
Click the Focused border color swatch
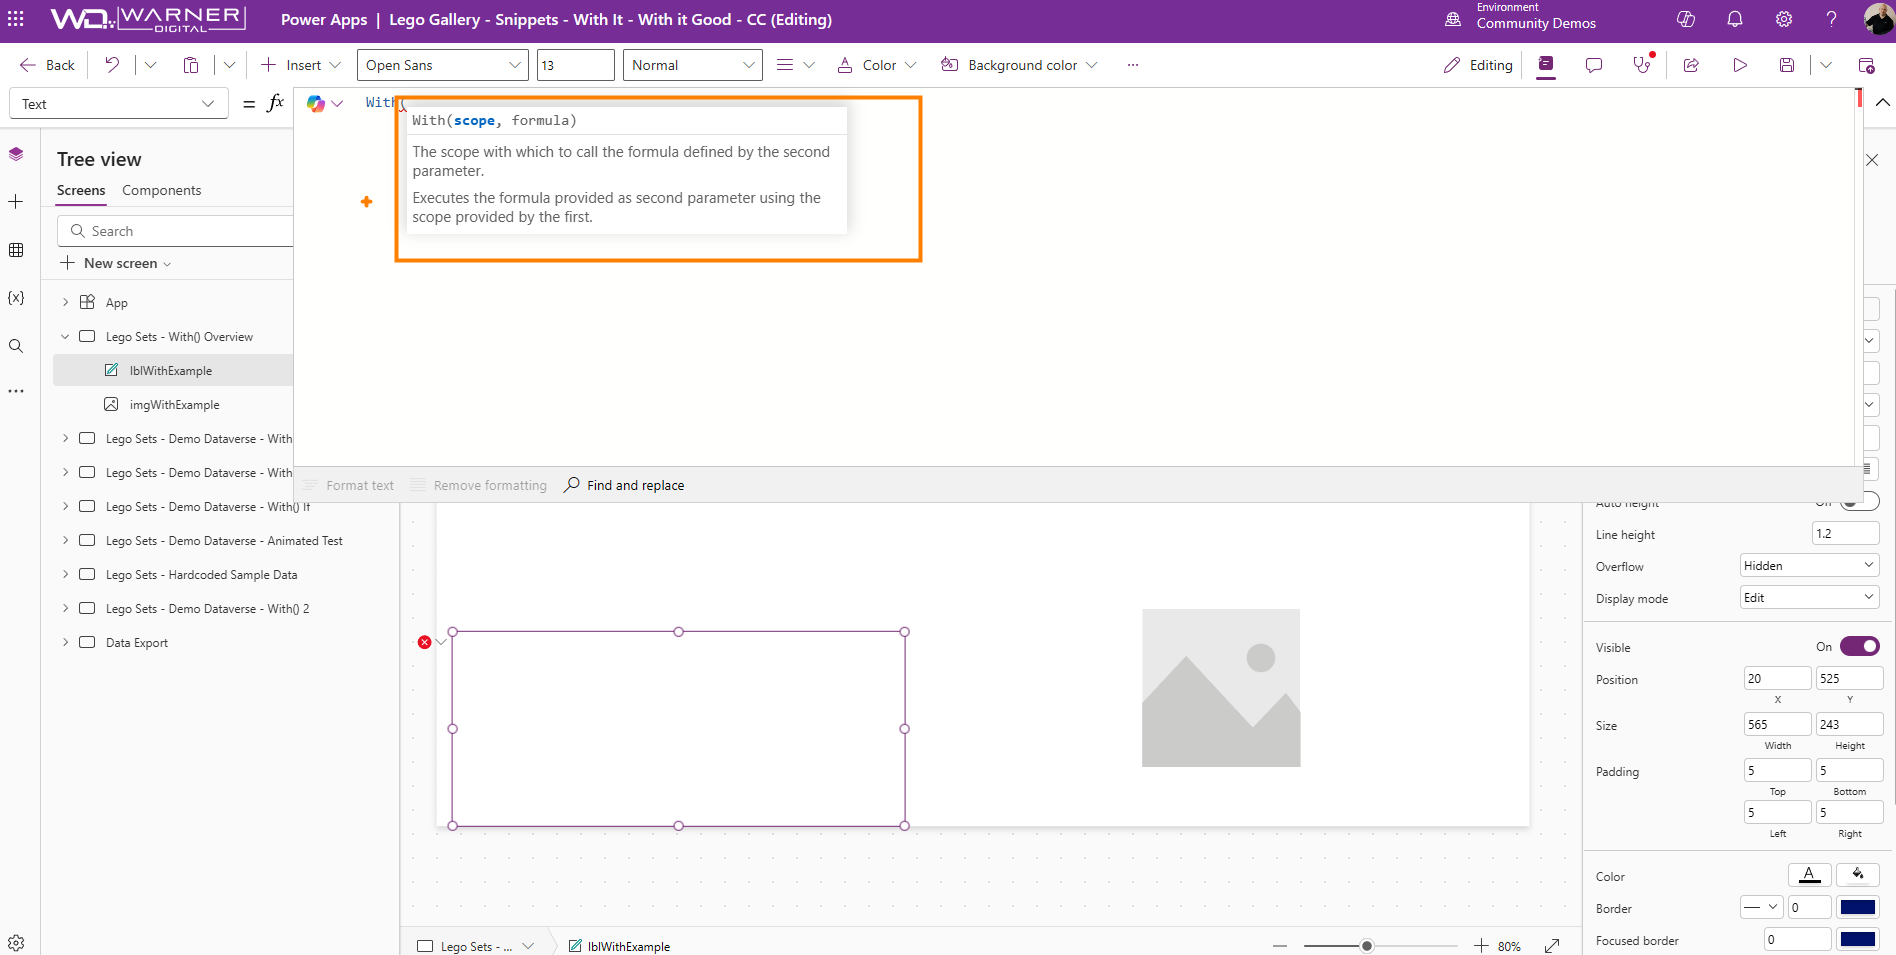tap(1858, 939)
